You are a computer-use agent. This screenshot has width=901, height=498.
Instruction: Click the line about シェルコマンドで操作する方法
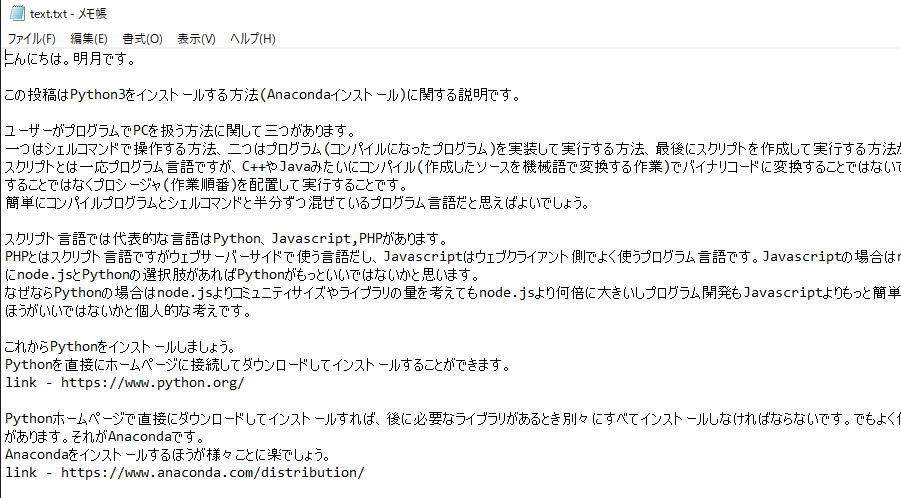[453, 149]
